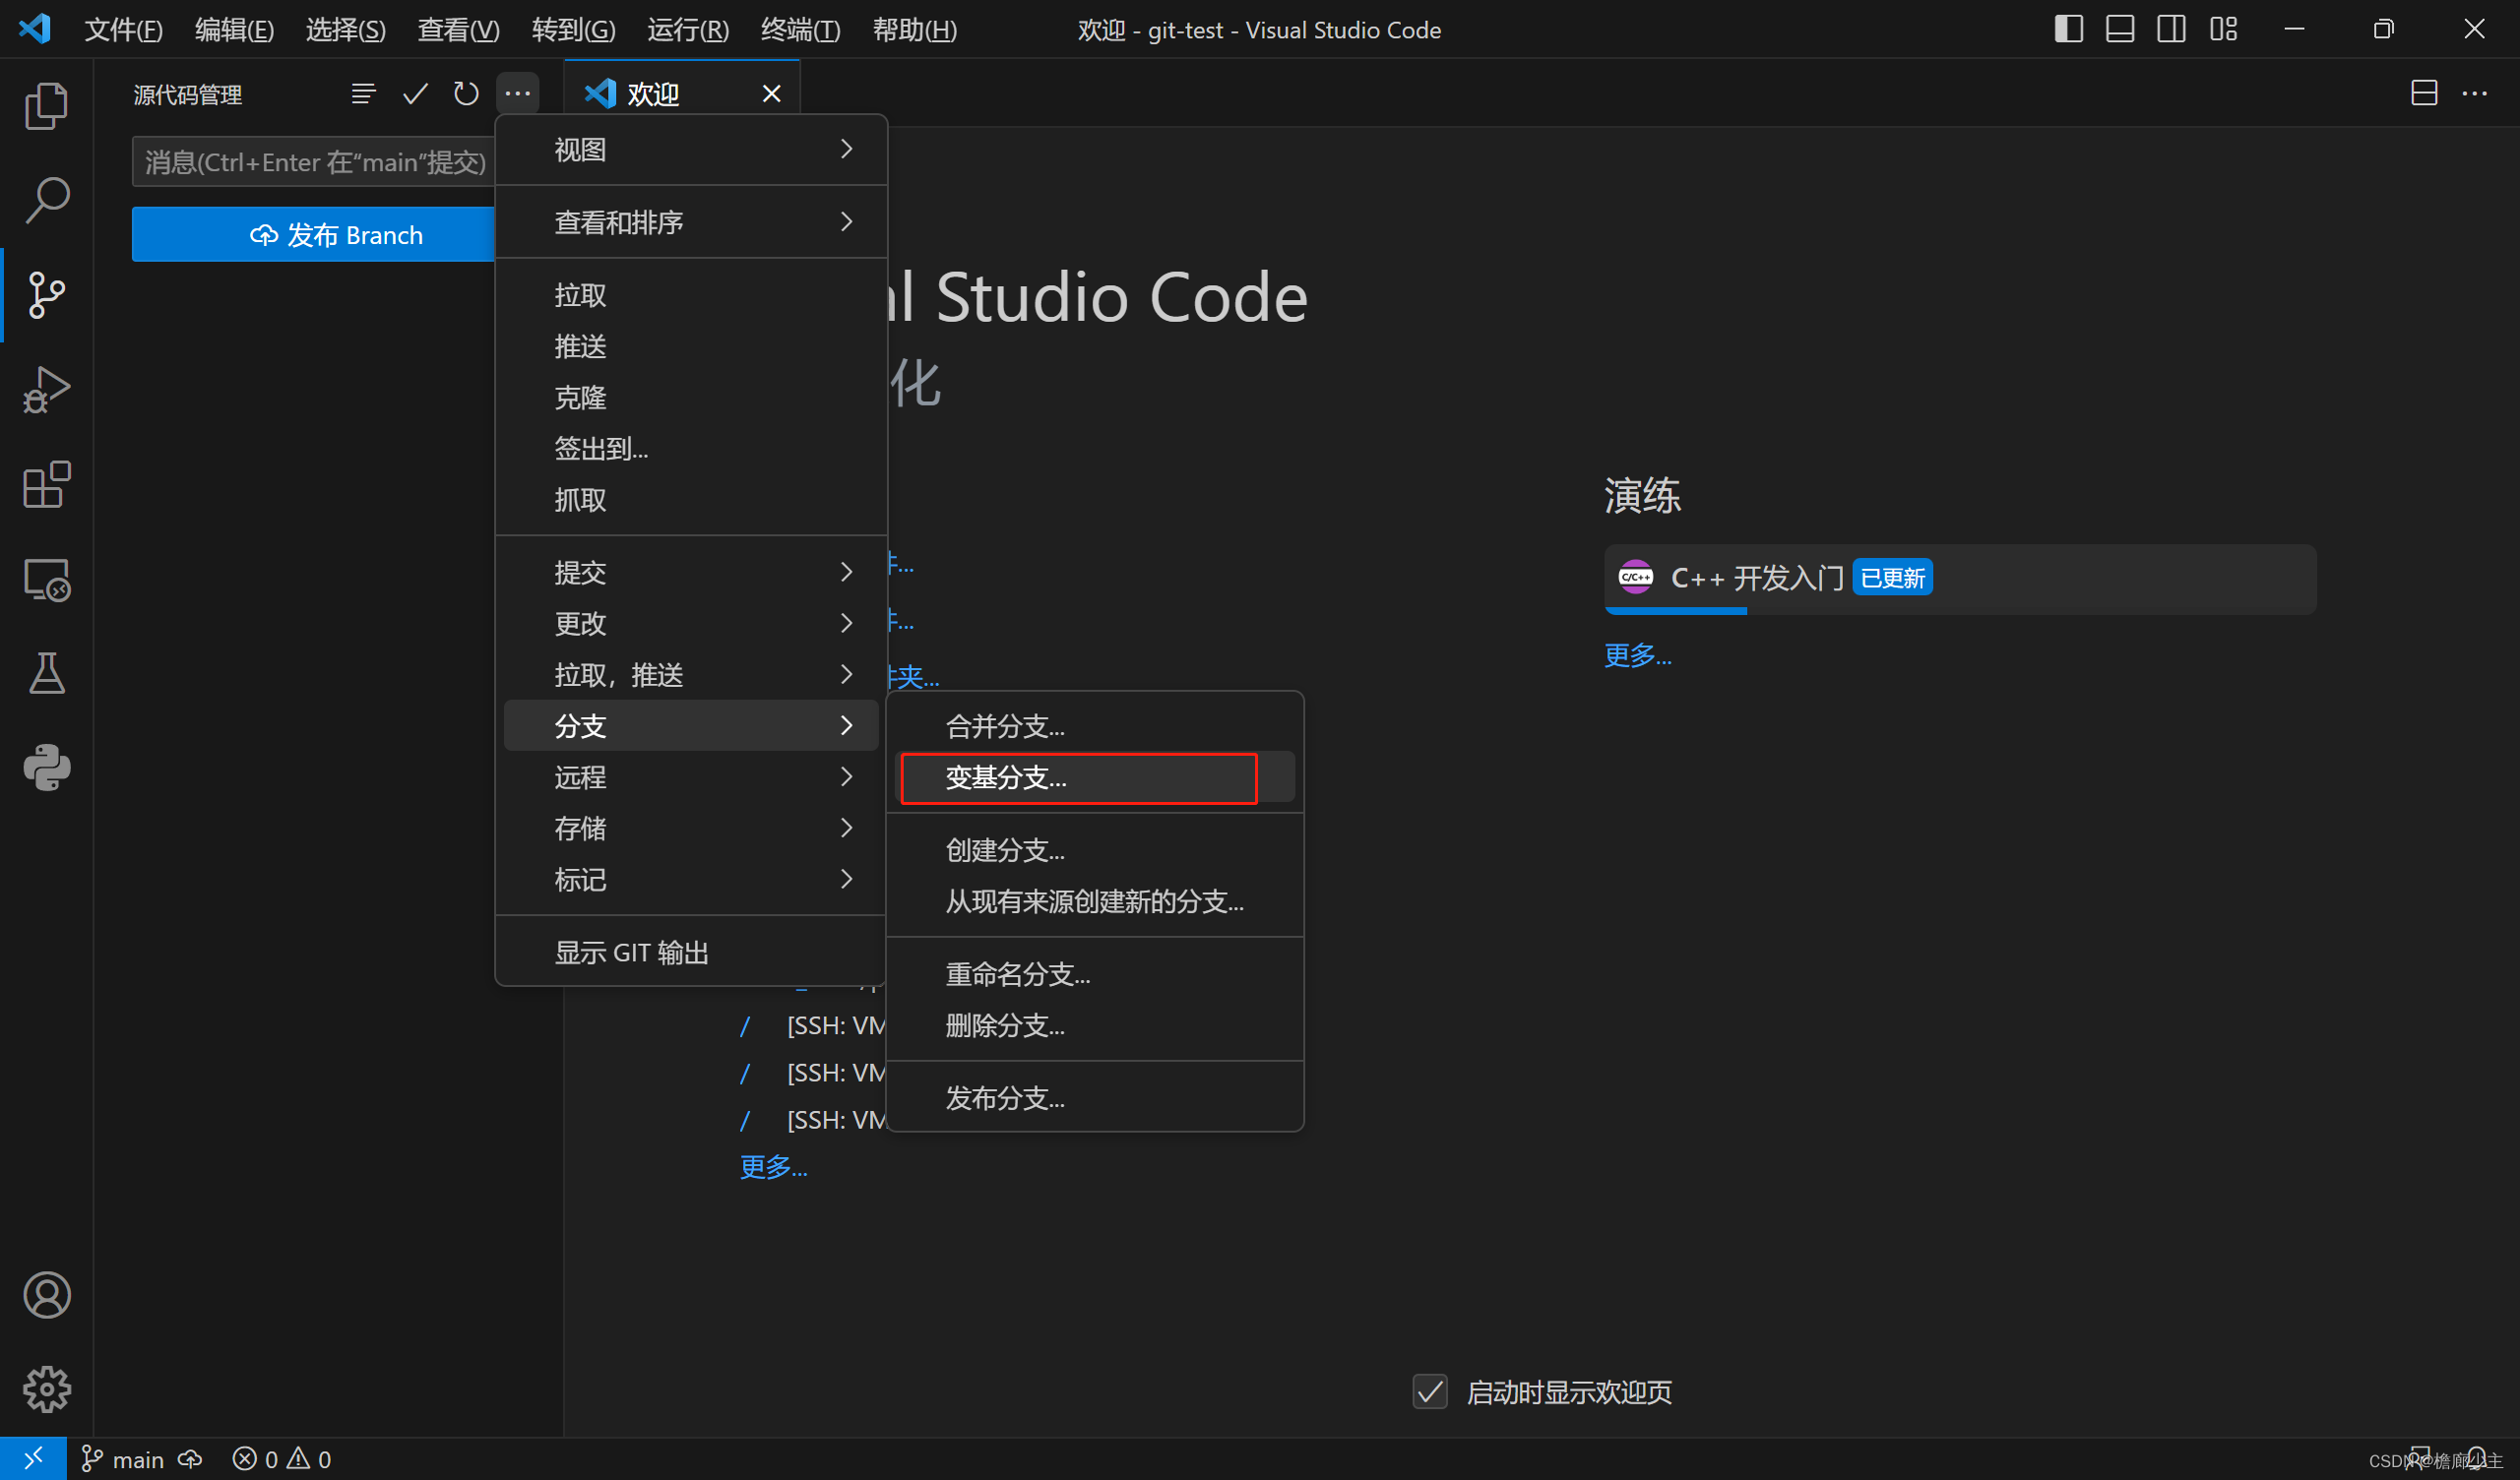Open the Search view icon
This screenshot has width=2520, height=1480.
46,200
